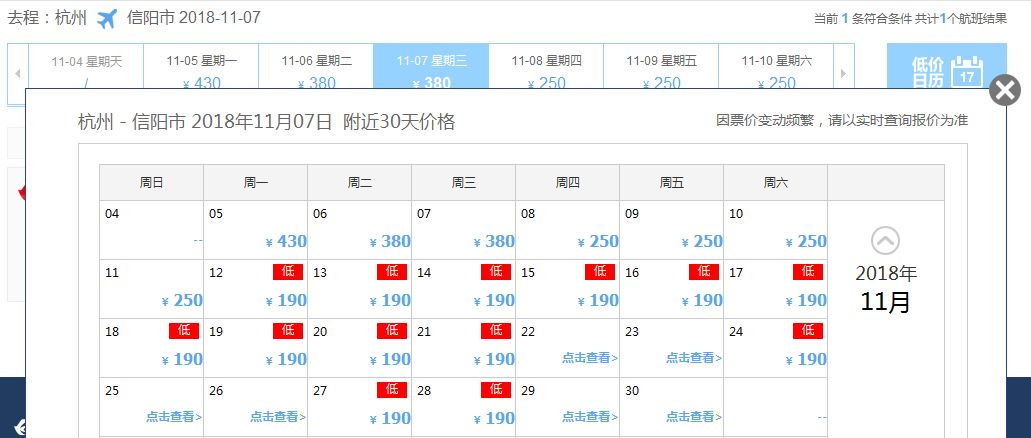Pick calendar day 10 priced ¥250
The height and width of the screenshot is (438, 1031).
[775, 230]
